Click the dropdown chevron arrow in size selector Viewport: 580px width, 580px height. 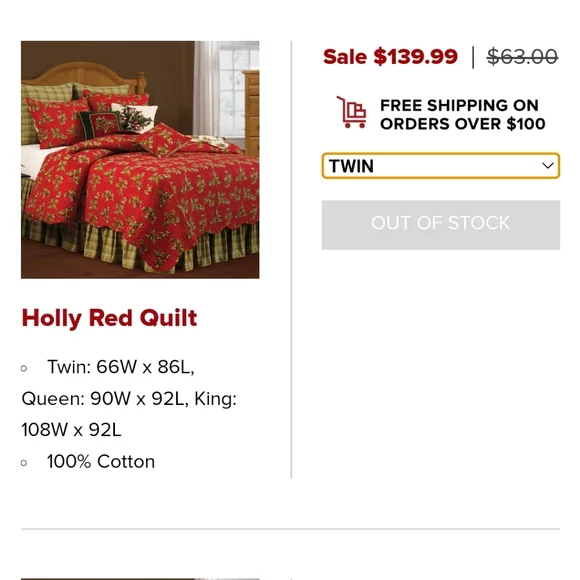547,166
